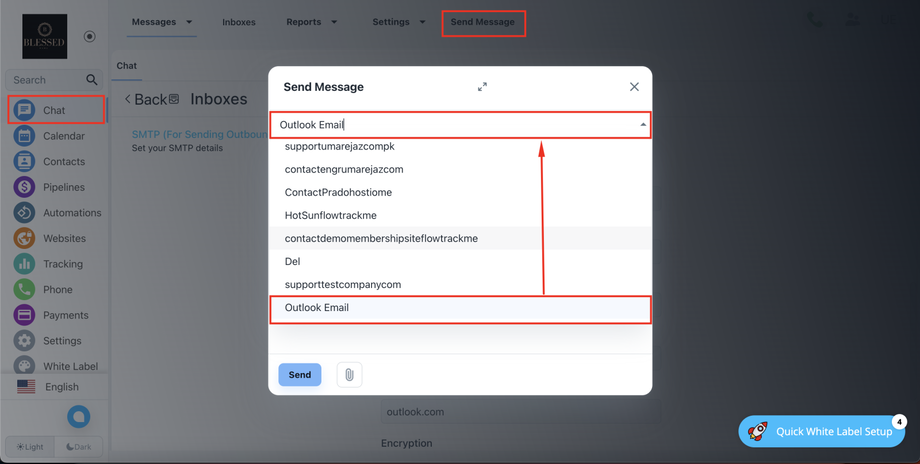Switch to Light theme mode
Viewport: 920px width, 464px height.
[x=30, y=447]
